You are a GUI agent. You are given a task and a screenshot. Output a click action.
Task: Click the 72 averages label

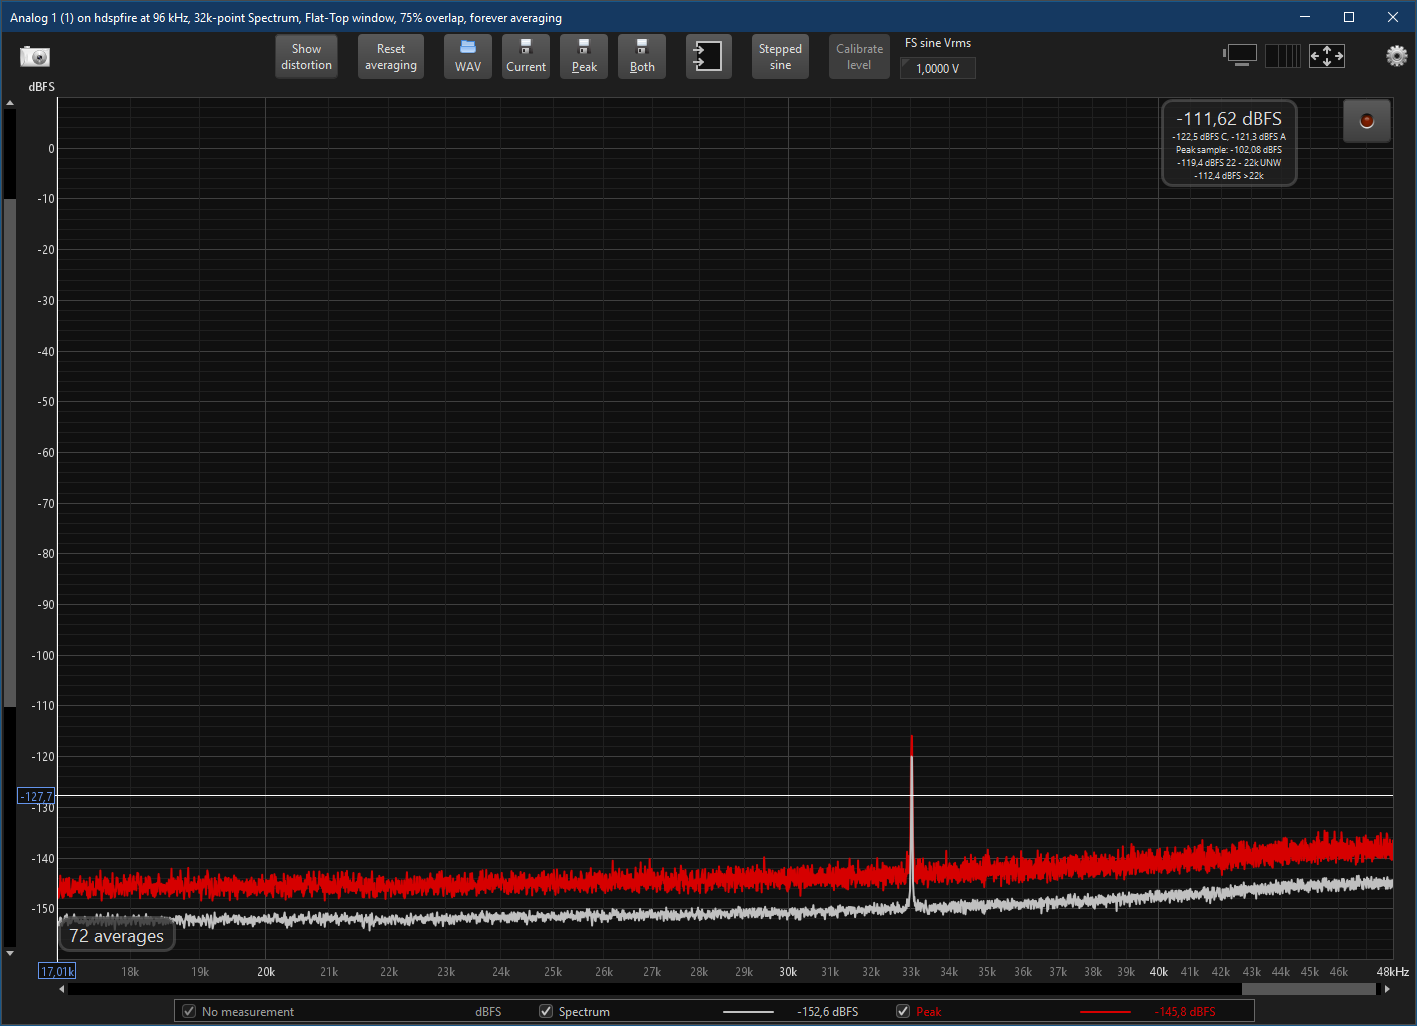click(x=117, y=936)
